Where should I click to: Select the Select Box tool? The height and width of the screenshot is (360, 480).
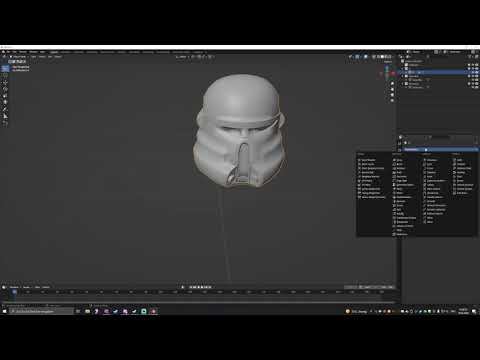(5, 68)
